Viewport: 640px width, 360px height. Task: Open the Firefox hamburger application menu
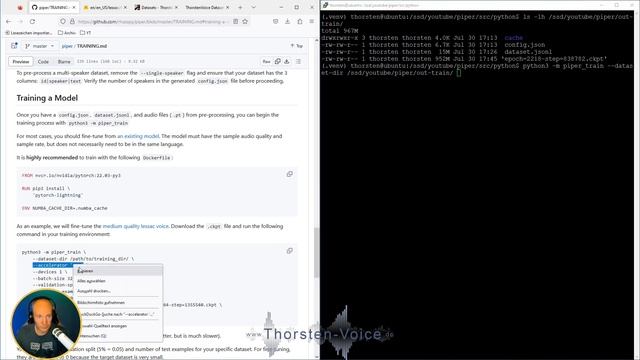[311, 21]
